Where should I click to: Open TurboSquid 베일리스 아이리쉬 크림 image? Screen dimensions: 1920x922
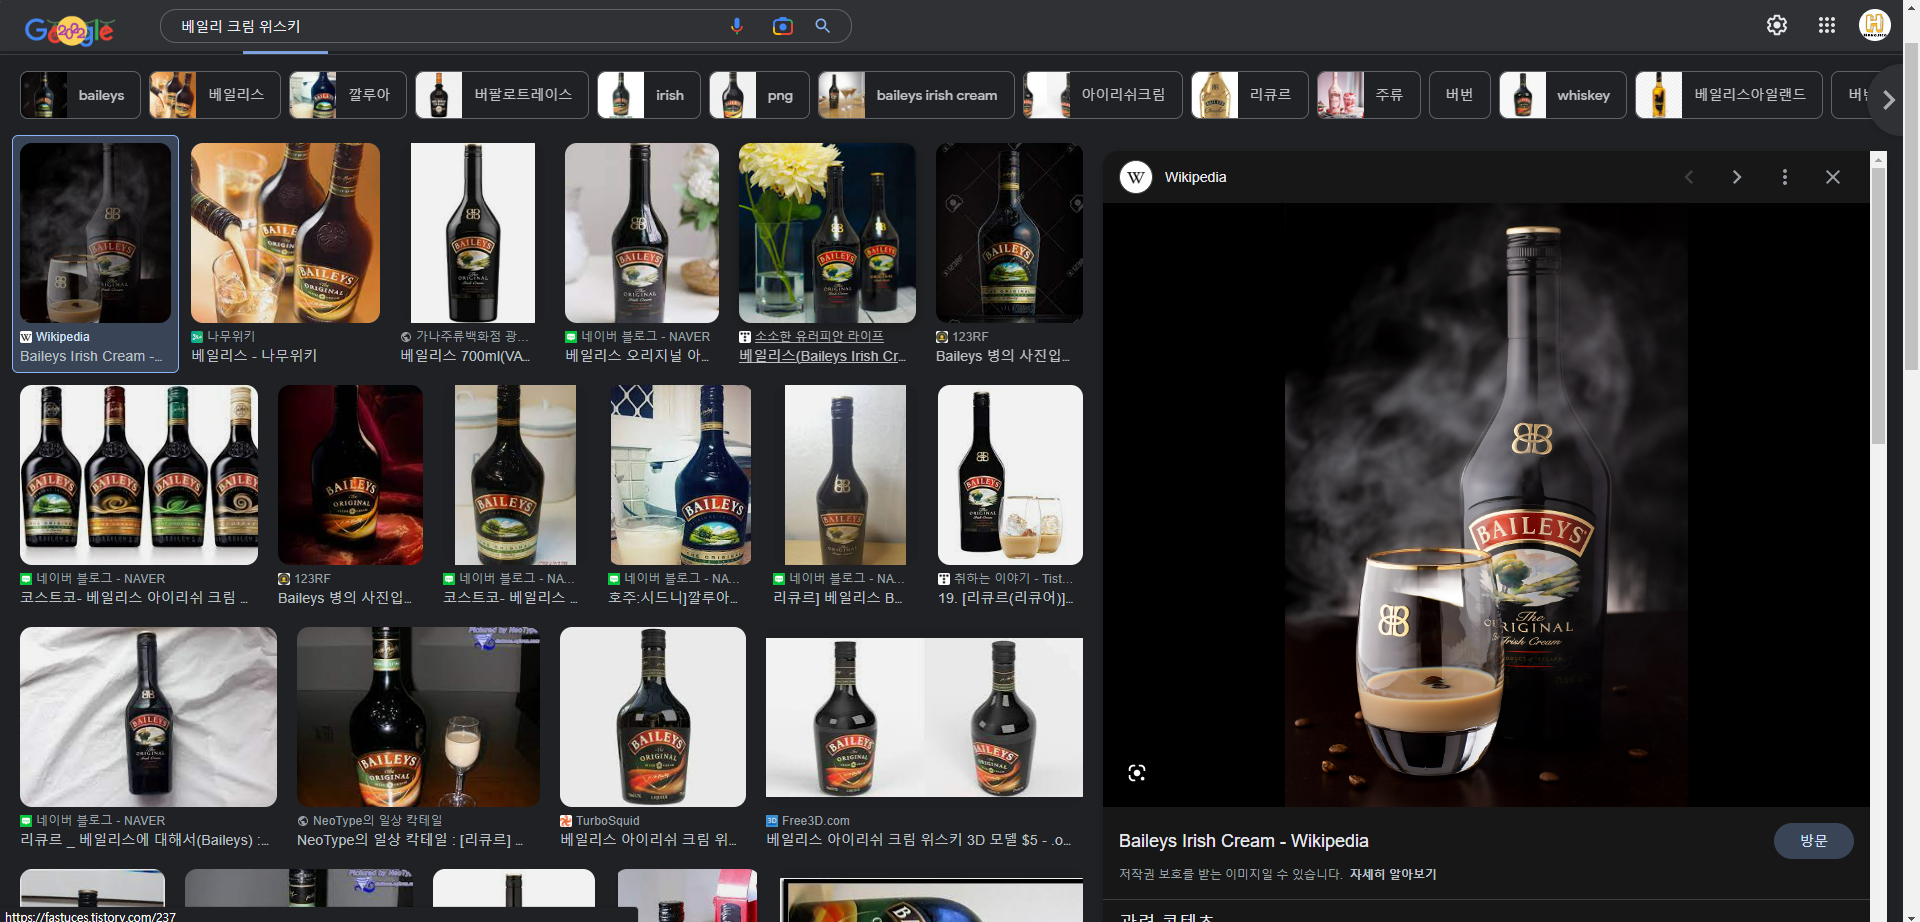point(653,717)
